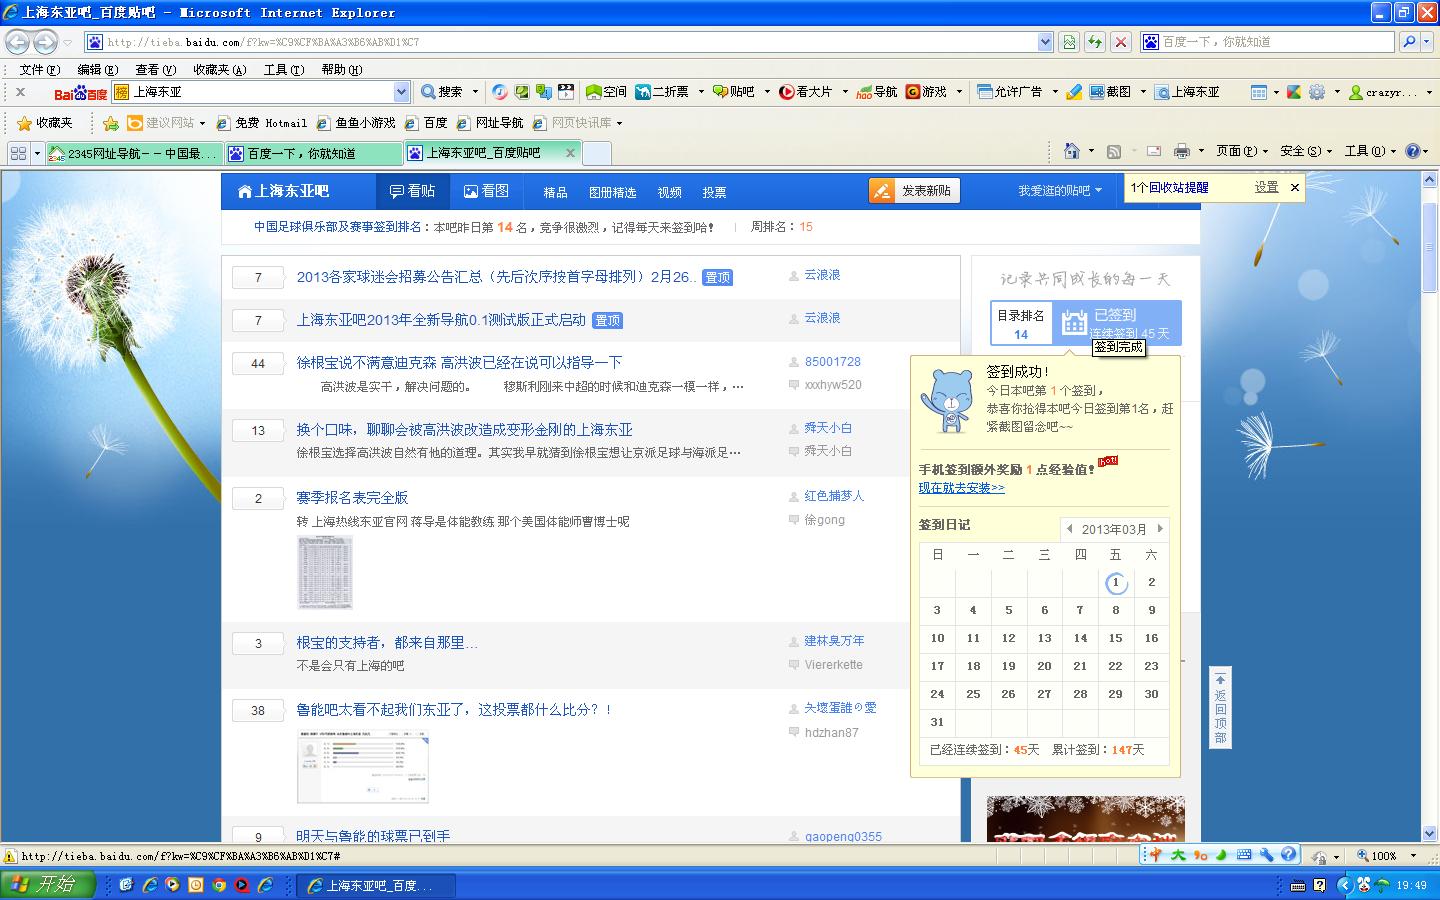Open thread 徐根宝说不满意迪克森
The image size is (1440, 900).
(459, 362)
